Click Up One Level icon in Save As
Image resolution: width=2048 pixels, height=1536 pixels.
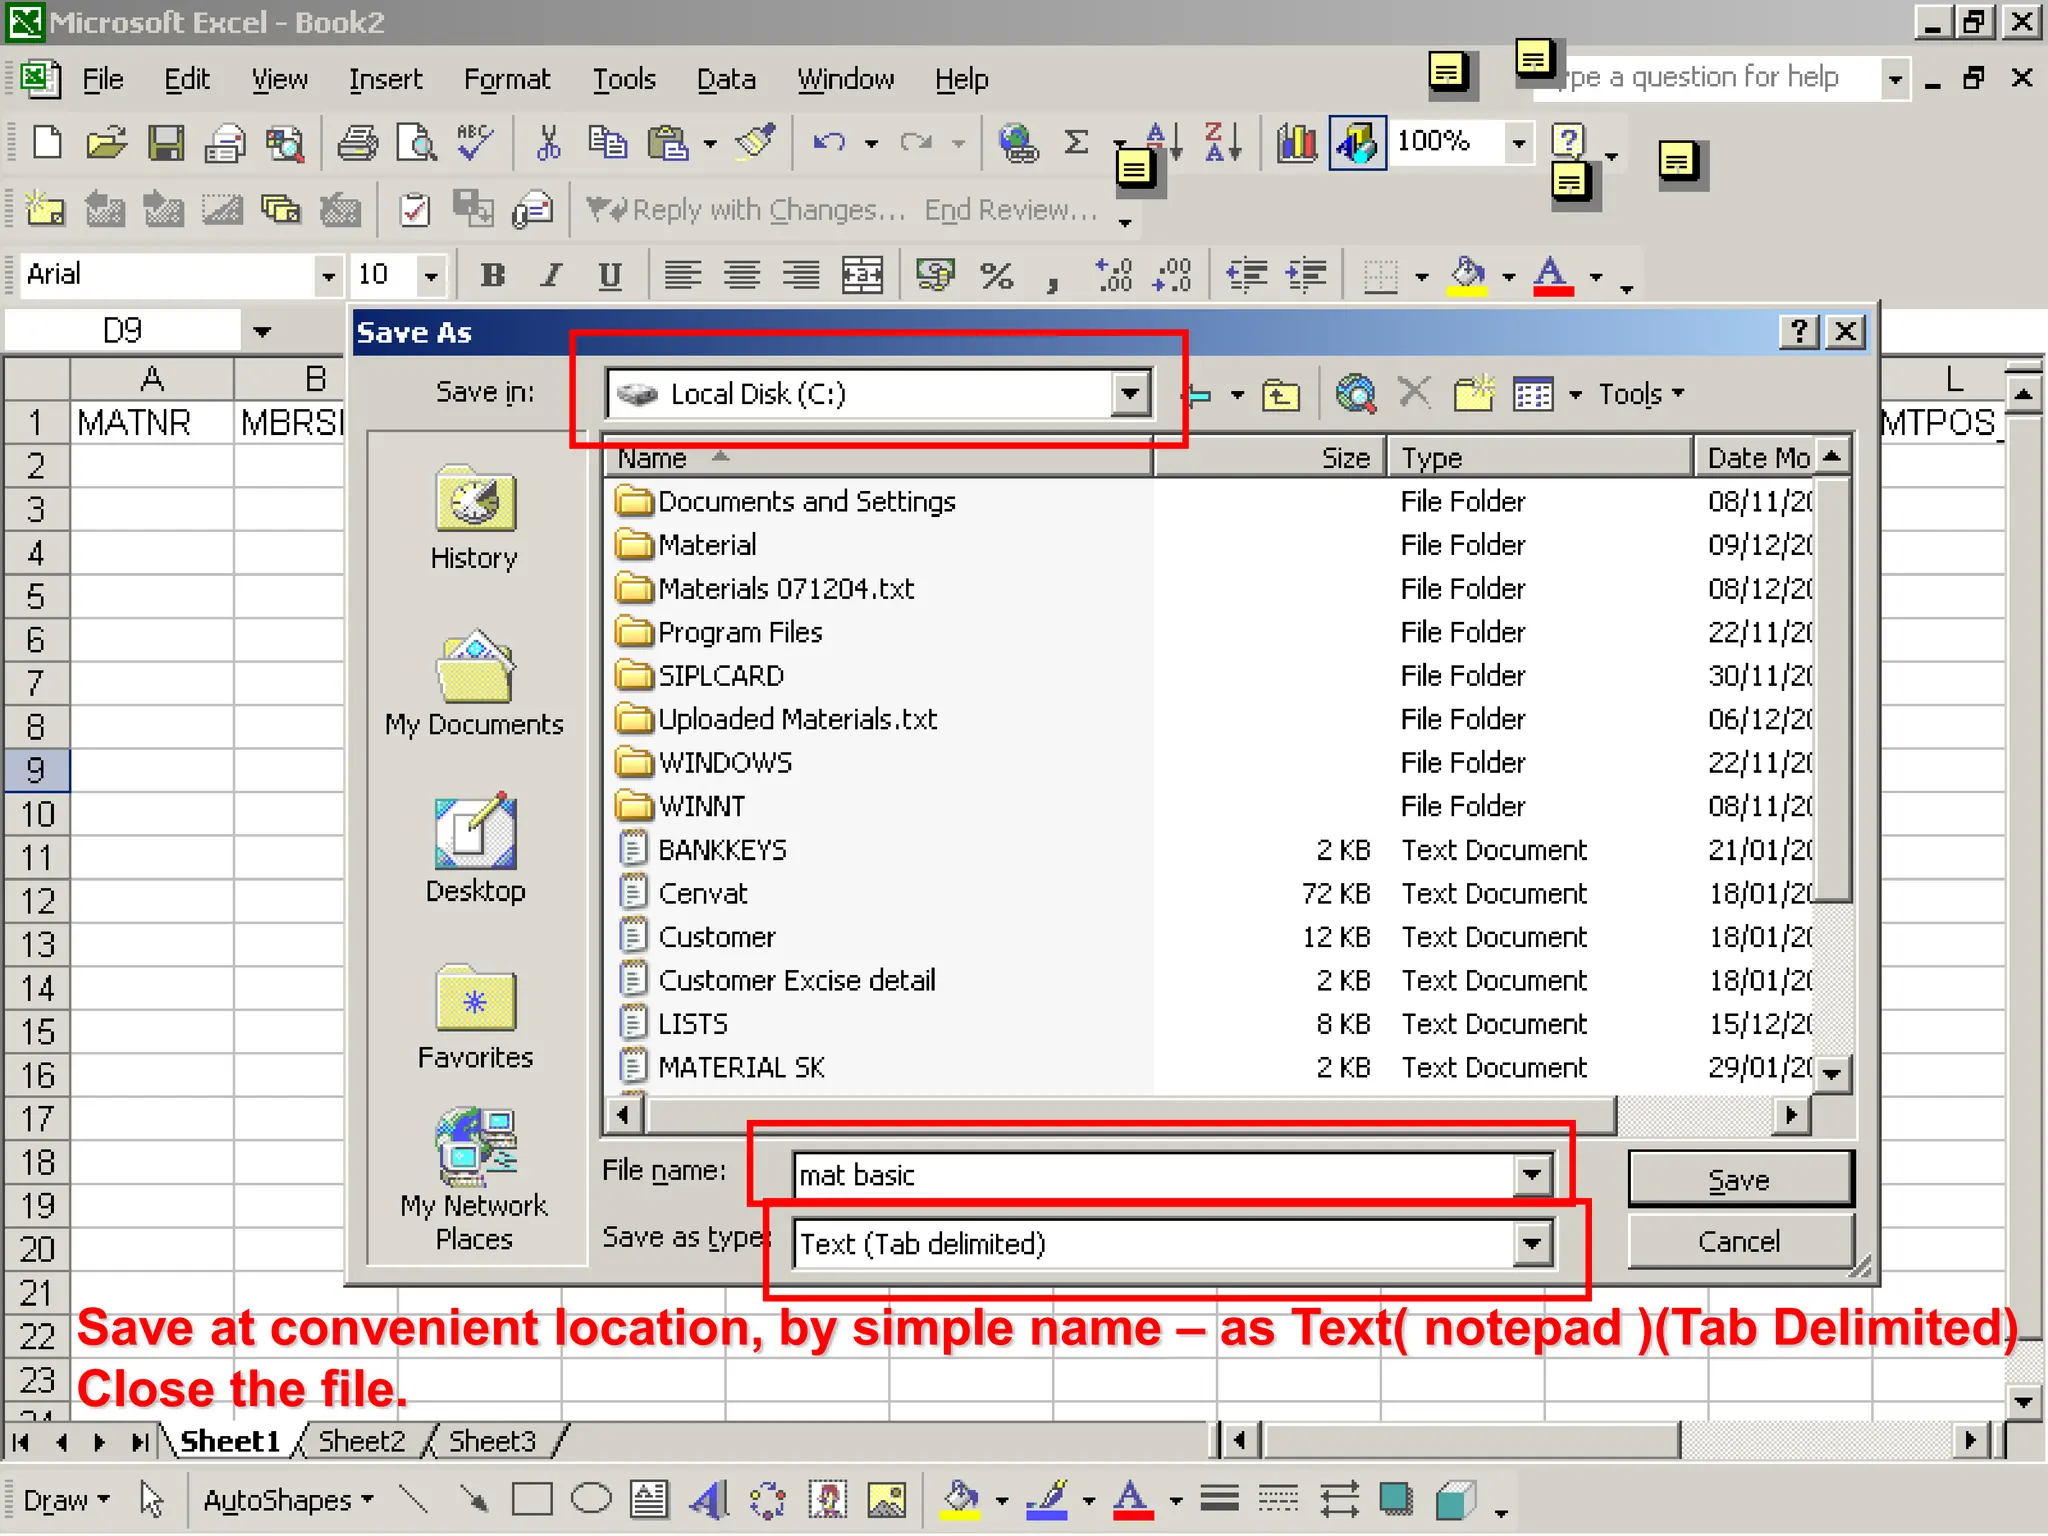click(1281, 396)
